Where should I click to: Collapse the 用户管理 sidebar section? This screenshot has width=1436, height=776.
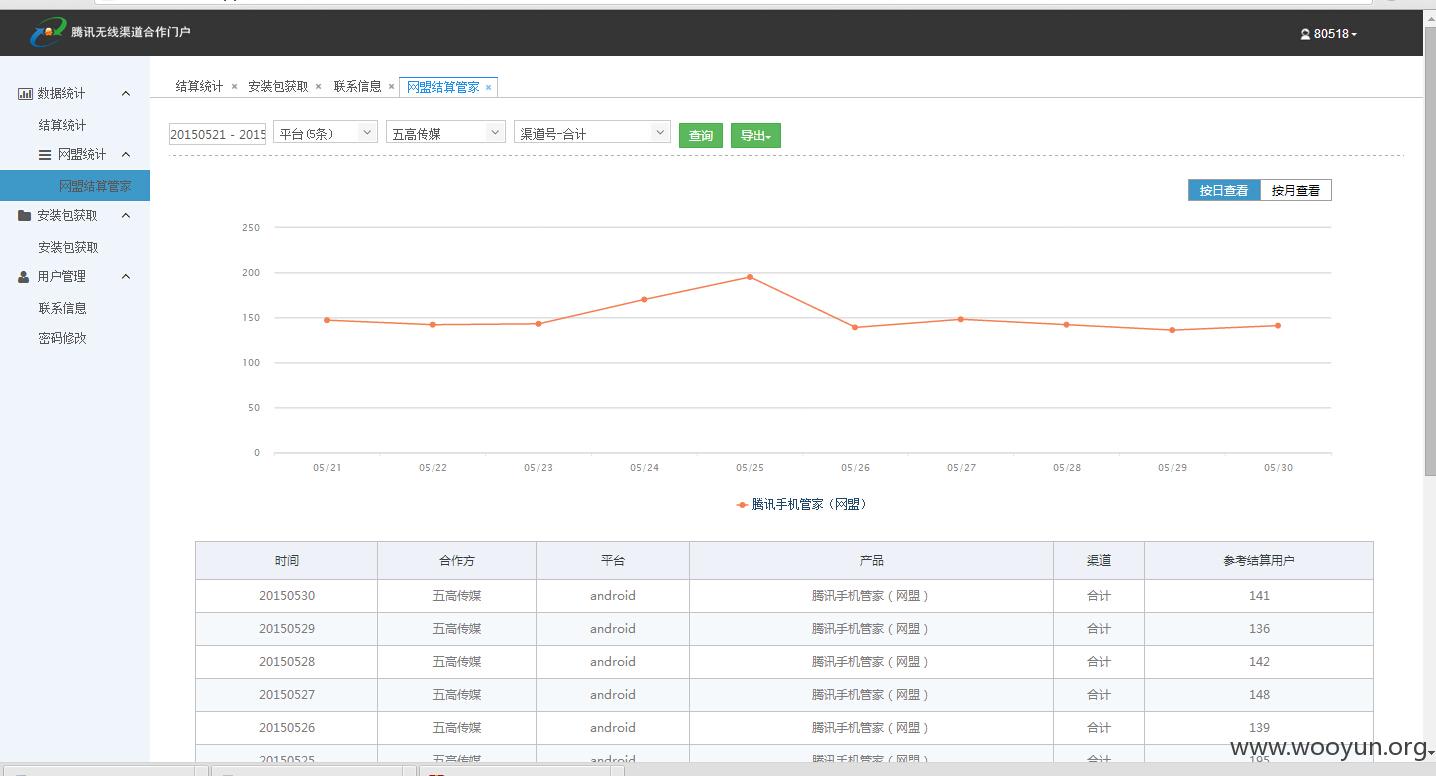(x=126, y=276)
